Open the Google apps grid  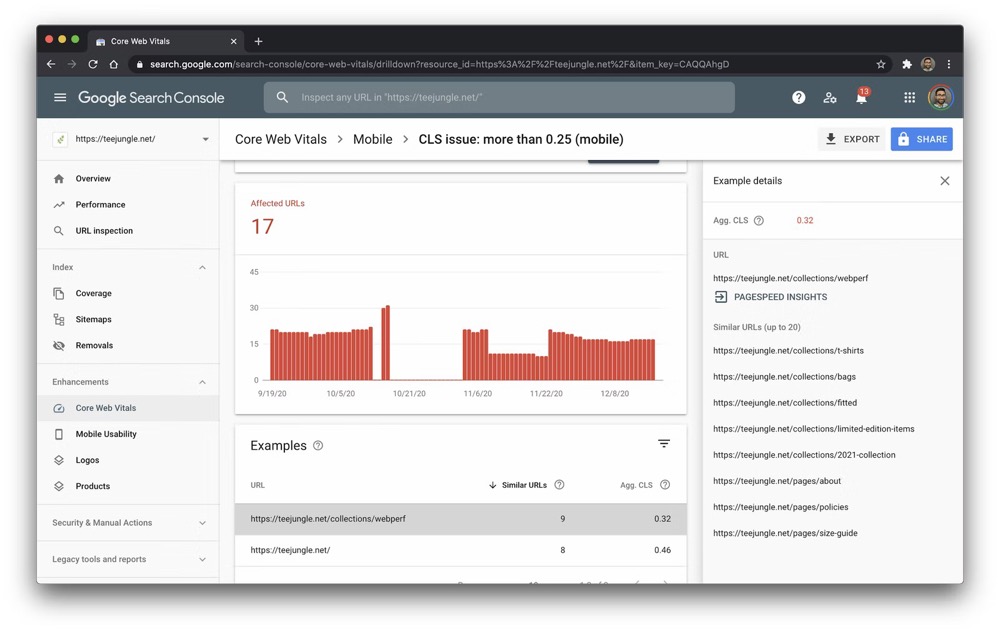(909, 98)
